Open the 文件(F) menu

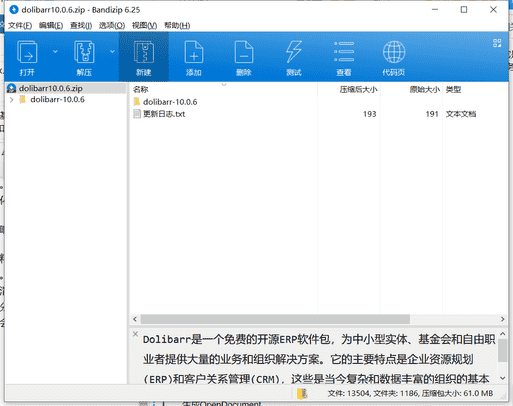coord(20,25)
